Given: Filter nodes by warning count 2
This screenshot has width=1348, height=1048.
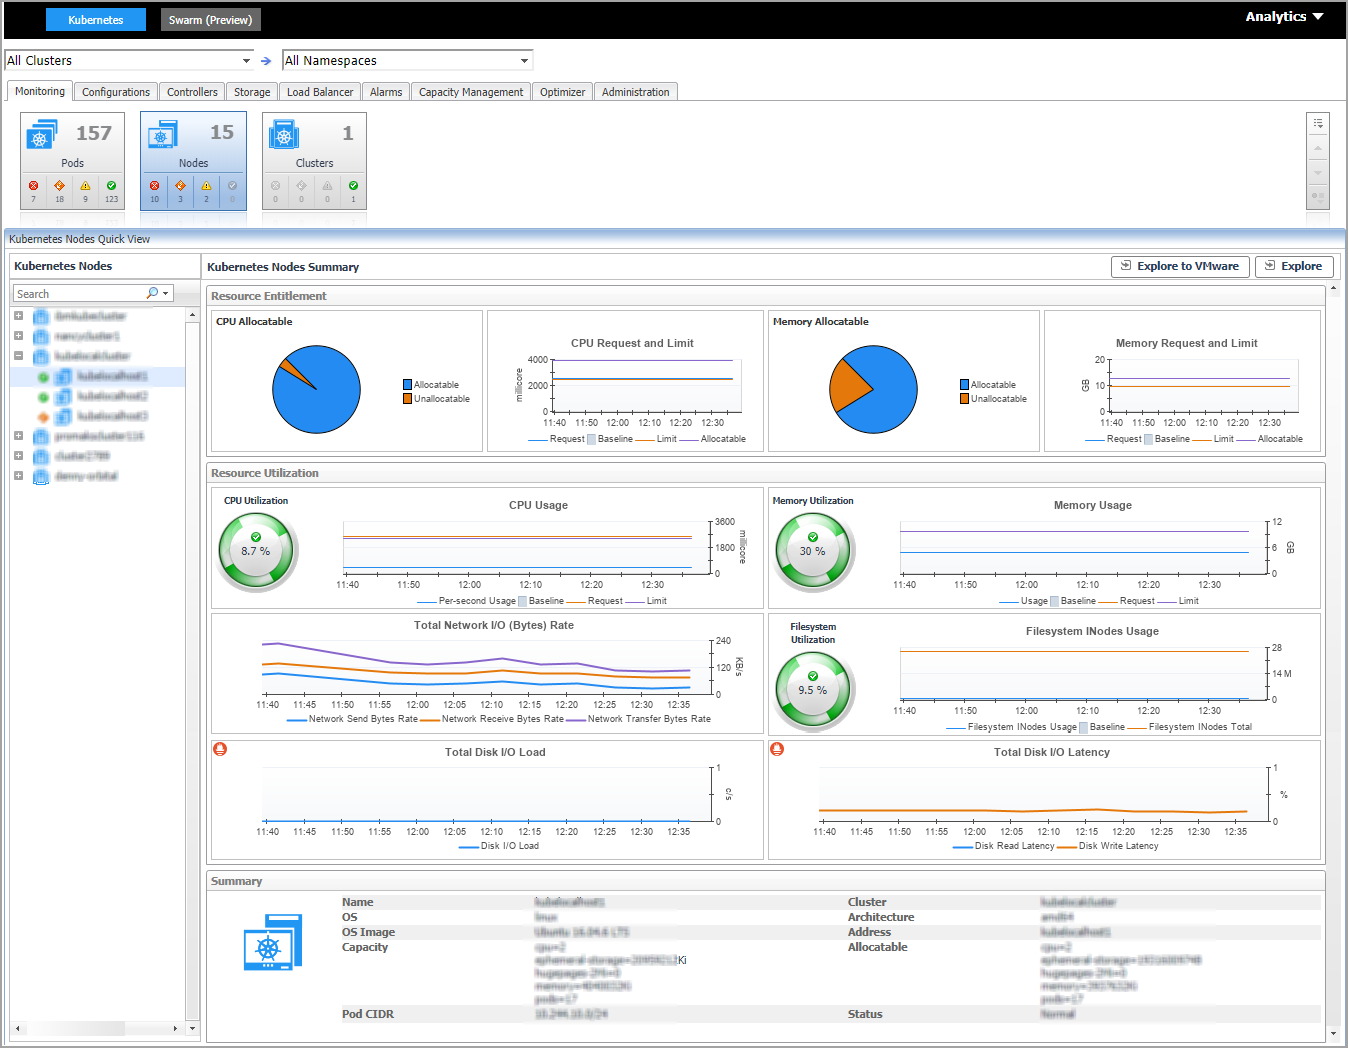Looking at the screenshot, I should pyautogui.click(x=207, y=190).
